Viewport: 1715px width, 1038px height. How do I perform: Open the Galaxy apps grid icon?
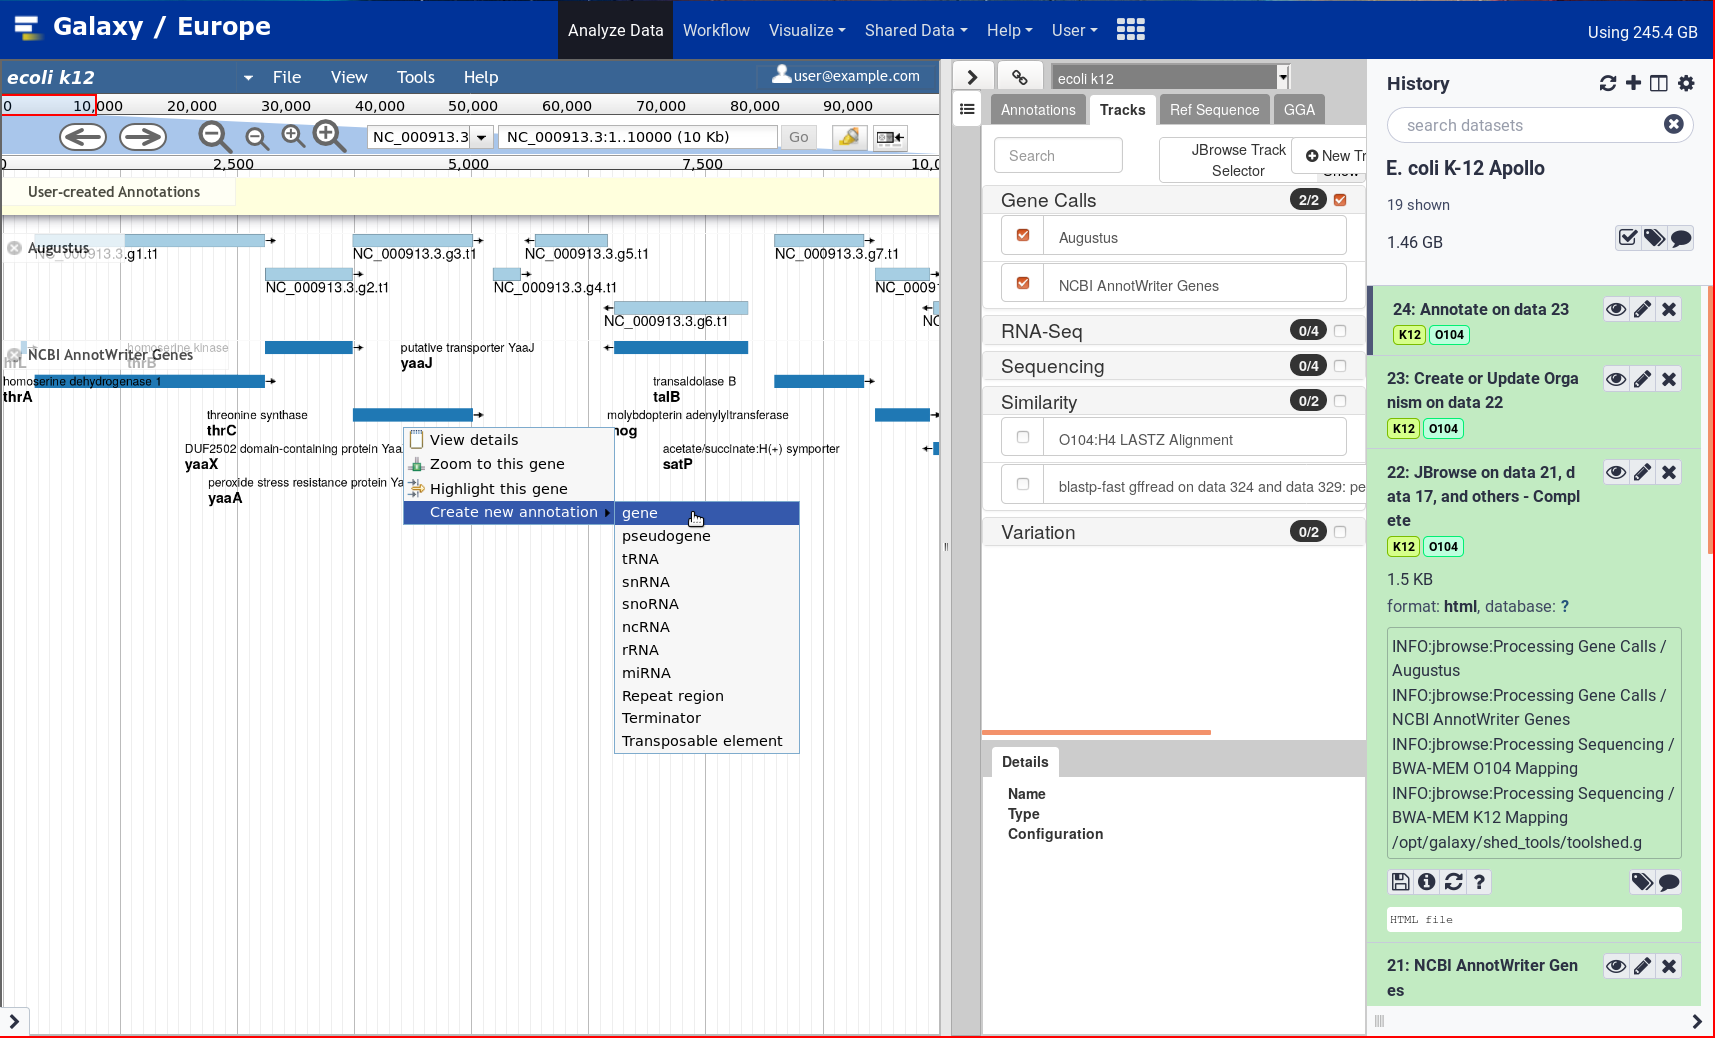1130,30
